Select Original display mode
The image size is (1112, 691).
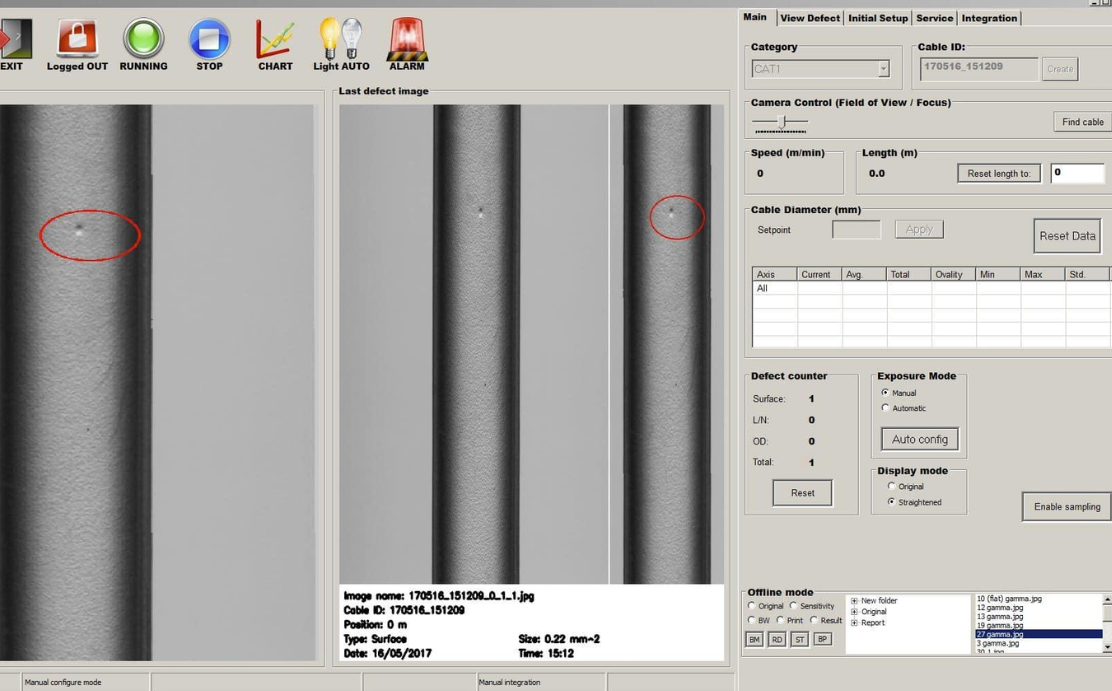pyautogui.click(x=891, y=486)
